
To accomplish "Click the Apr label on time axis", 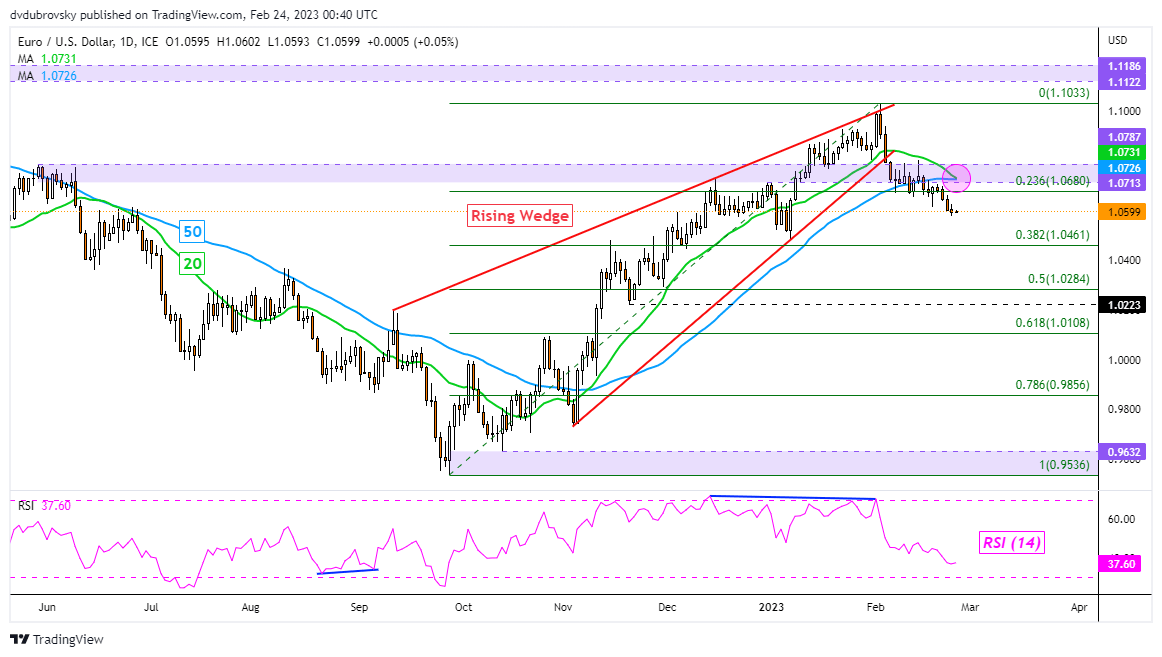I will coord(1079,607).
